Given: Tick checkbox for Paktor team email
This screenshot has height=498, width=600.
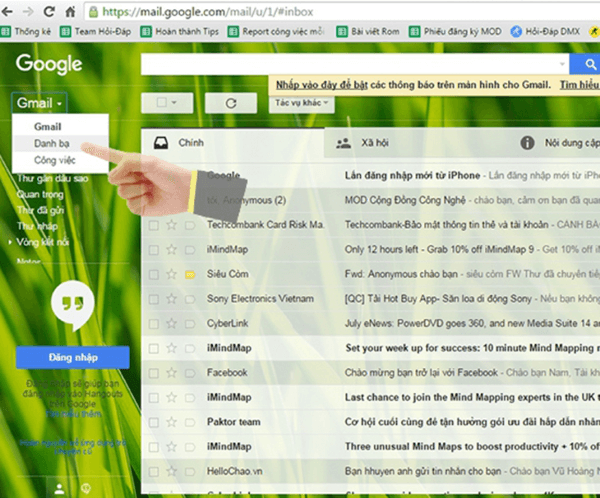Looking at the screenshot, I should (154, 422).
